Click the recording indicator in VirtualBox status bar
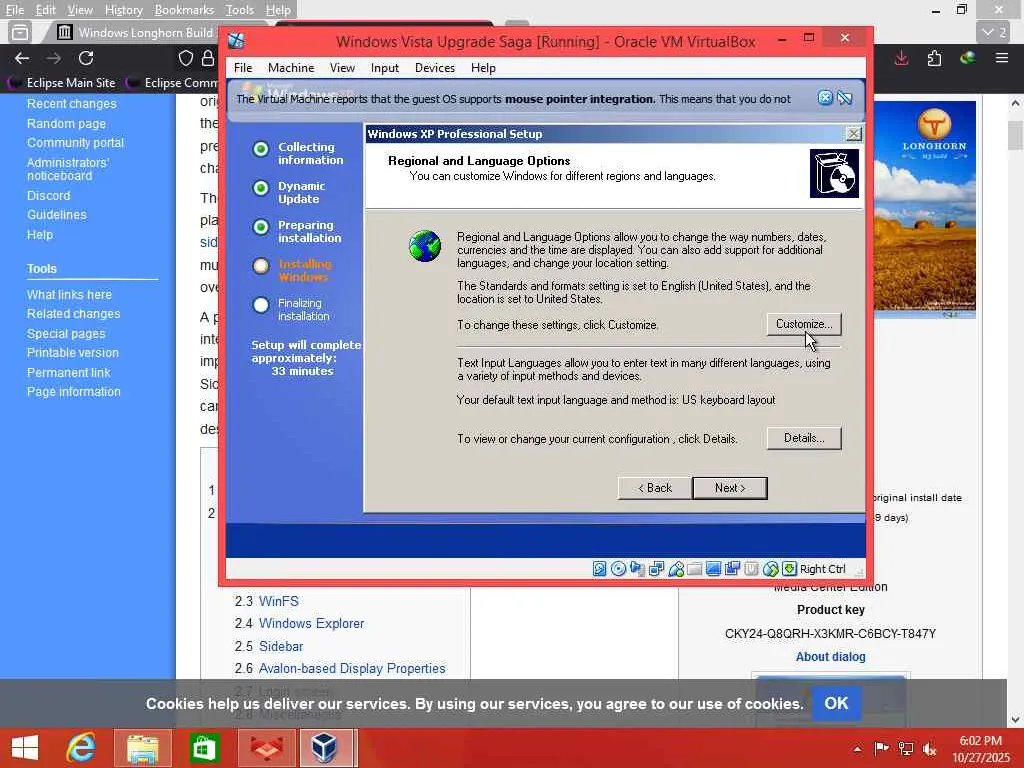Viewport: 1024px width, 768px height. pyautogui.click(x=732, y=569)
